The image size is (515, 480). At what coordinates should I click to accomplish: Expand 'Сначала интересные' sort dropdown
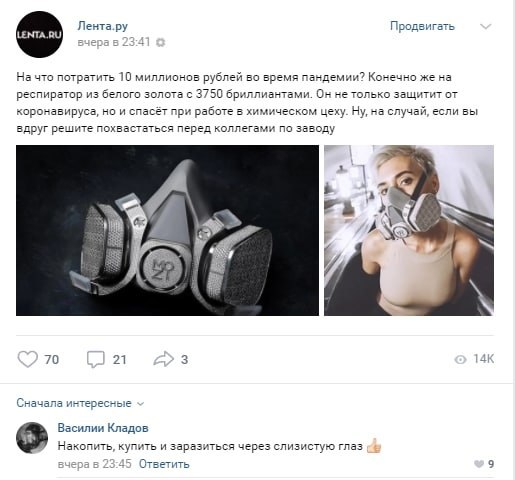pyautogui.click(x=80, y=403)
